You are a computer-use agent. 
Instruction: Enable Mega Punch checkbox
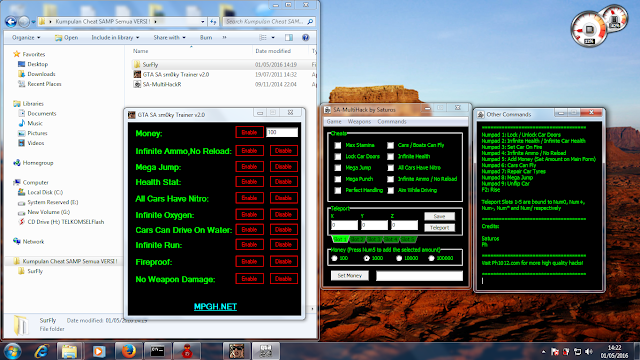338,179
